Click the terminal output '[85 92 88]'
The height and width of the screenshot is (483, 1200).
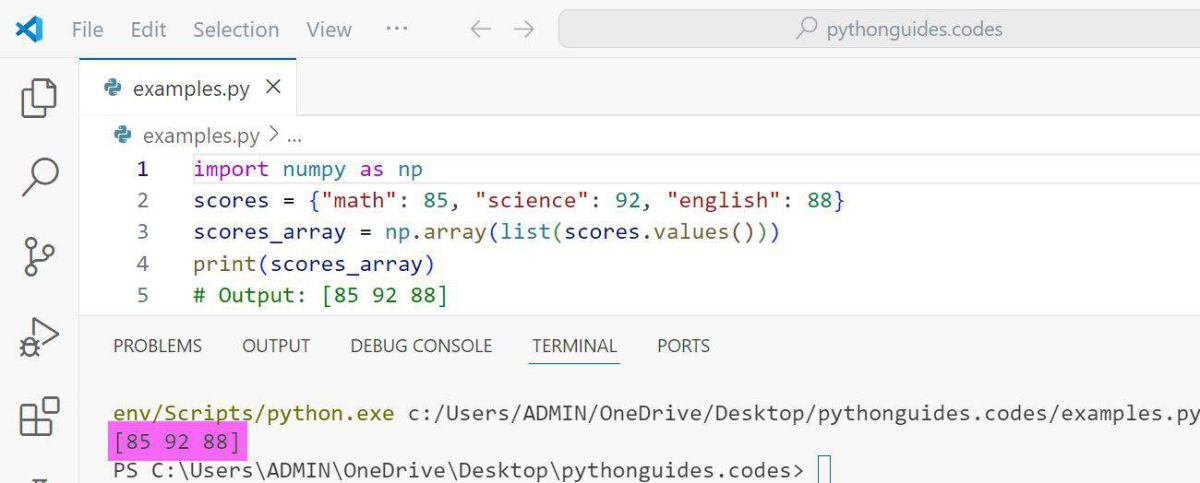177,441
